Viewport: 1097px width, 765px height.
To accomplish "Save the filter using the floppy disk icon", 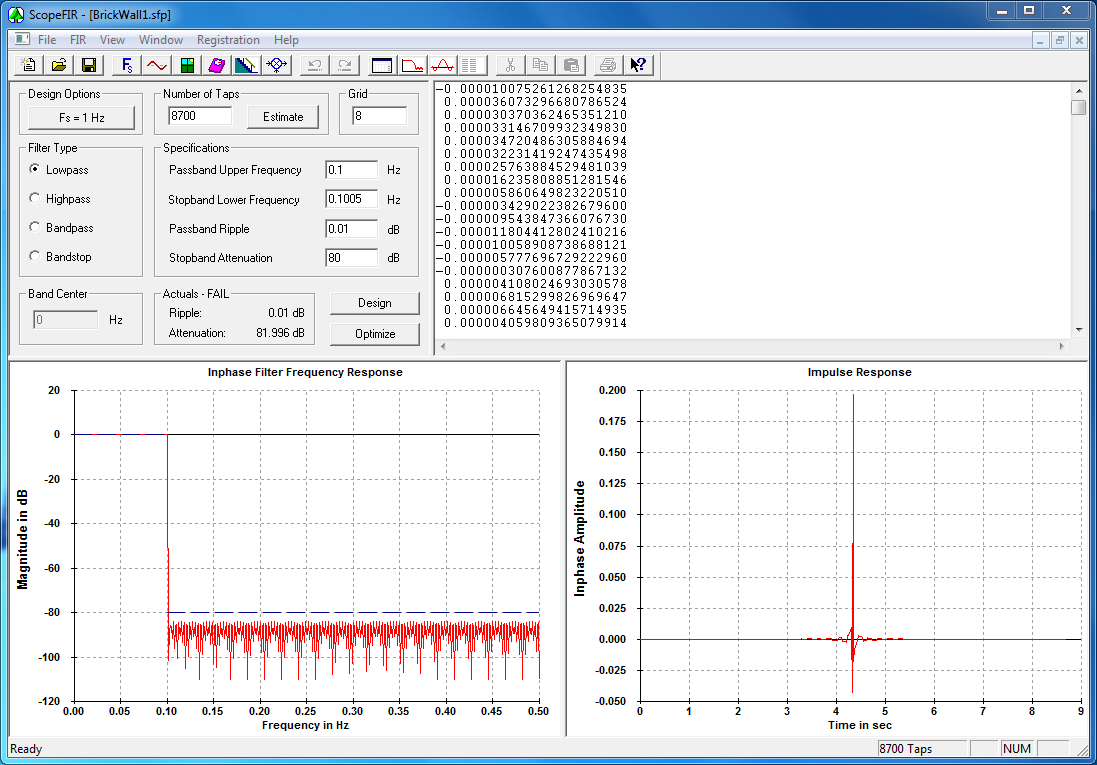I will tap(89, 65).
